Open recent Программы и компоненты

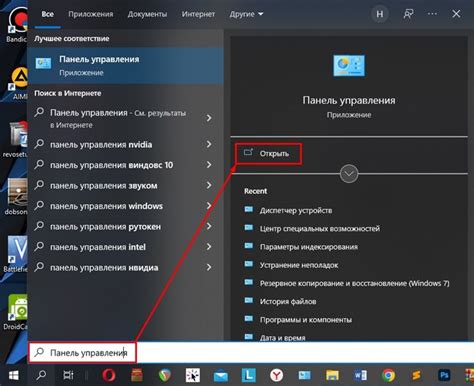click(306, 320)
